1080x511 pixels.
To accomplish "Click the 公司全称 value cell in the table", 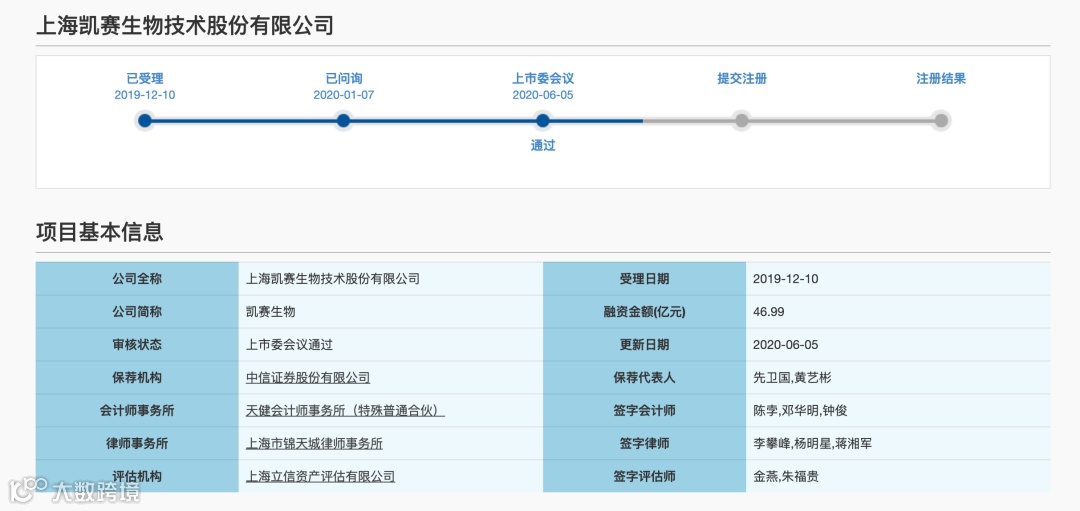I will 391,279.
